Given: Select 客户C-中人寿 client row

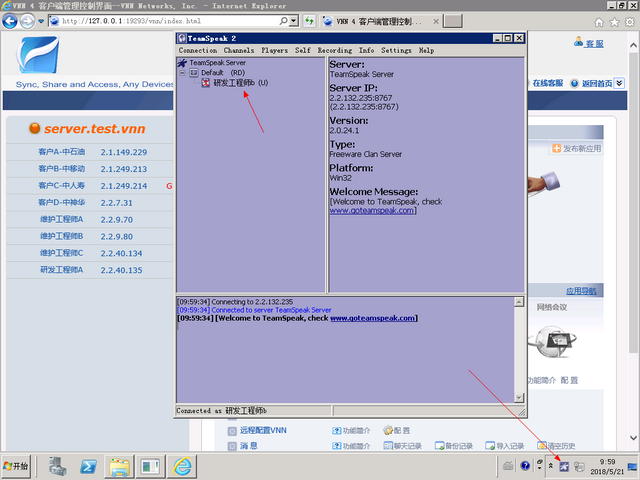Looking at the screenshot, I should [90, 186].
